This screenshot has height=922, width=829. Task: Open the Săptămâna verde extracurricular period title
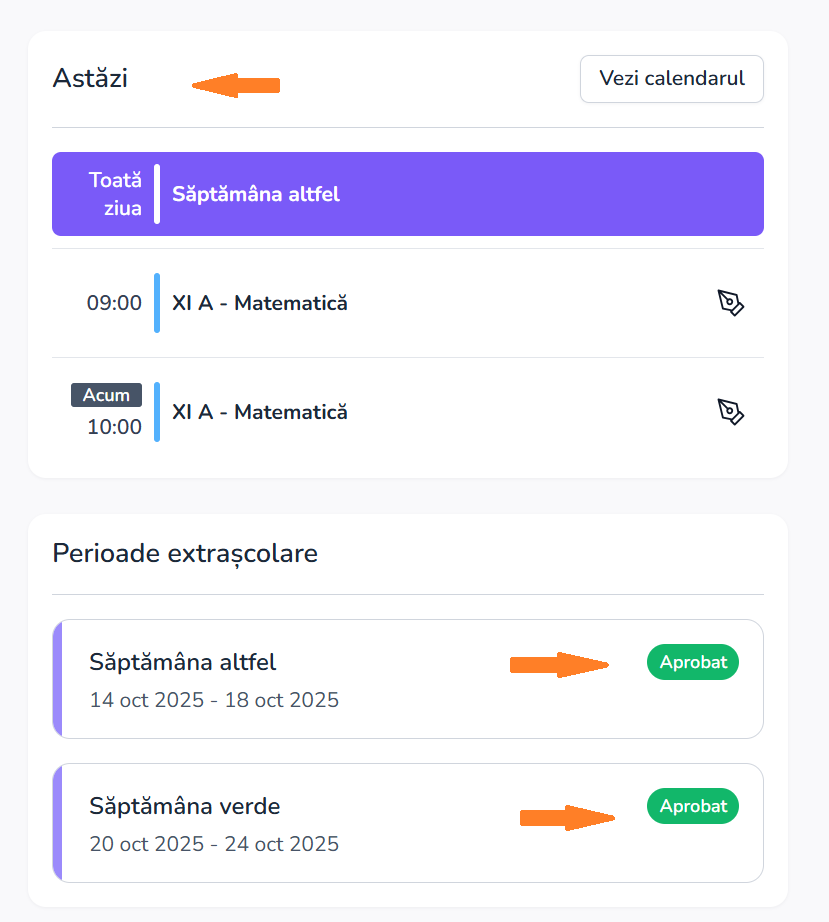pos(185,806)
